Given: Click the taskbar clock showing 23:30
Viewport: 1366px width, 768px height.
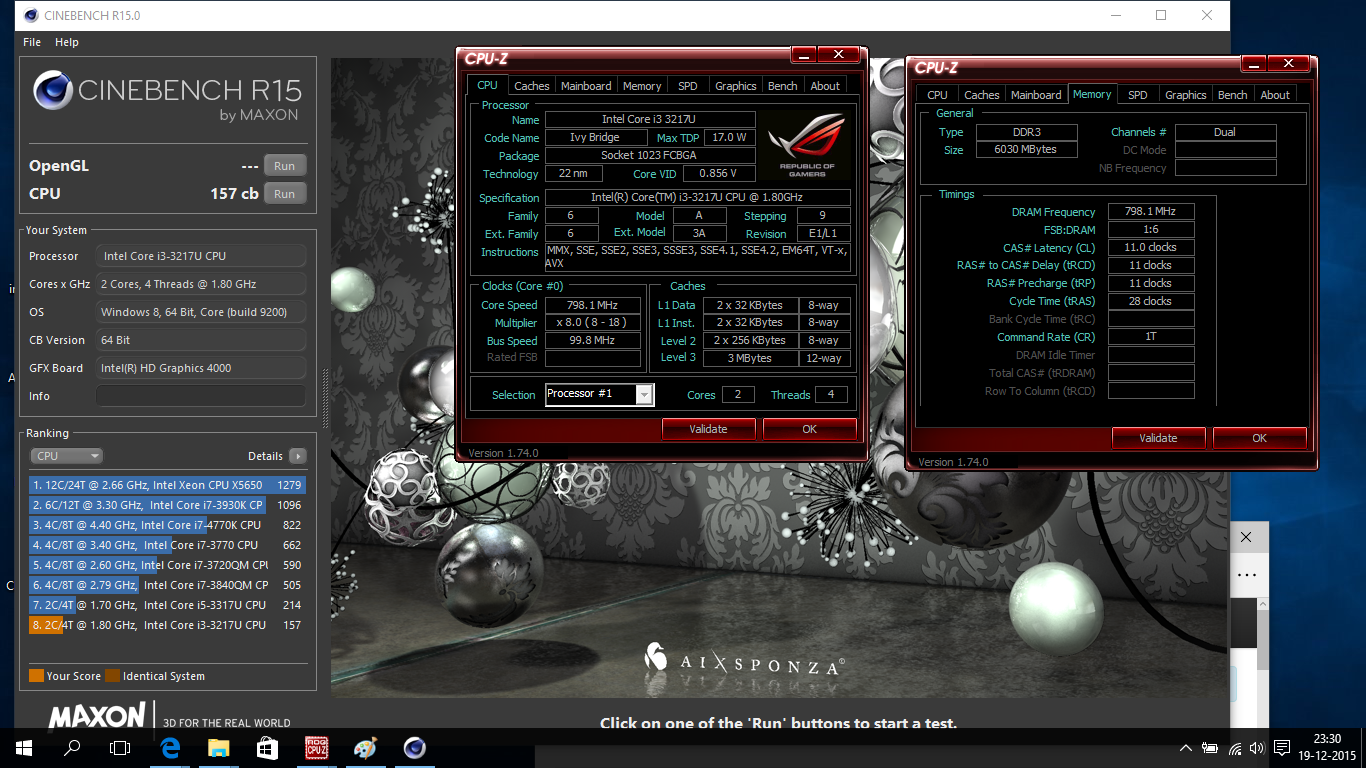Looking at the screenshot, I should click(1326, 748).
